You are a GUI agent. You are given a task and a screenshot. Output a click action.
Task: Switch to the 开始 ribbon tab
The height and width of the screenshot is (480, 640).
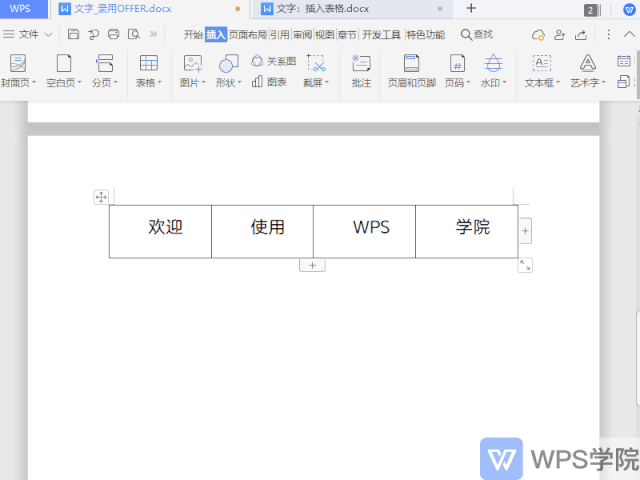tap(193, 35)
